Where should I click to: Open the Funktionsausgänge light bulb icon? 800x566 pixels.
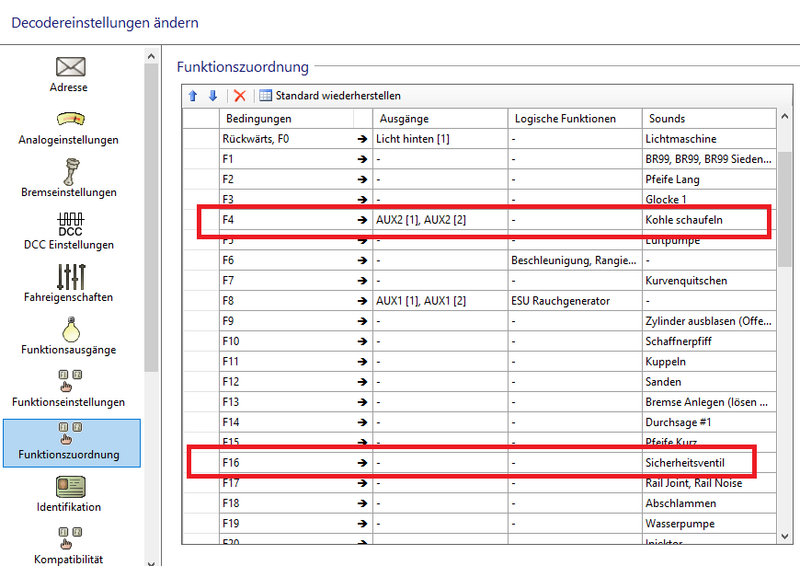[71, 329]
